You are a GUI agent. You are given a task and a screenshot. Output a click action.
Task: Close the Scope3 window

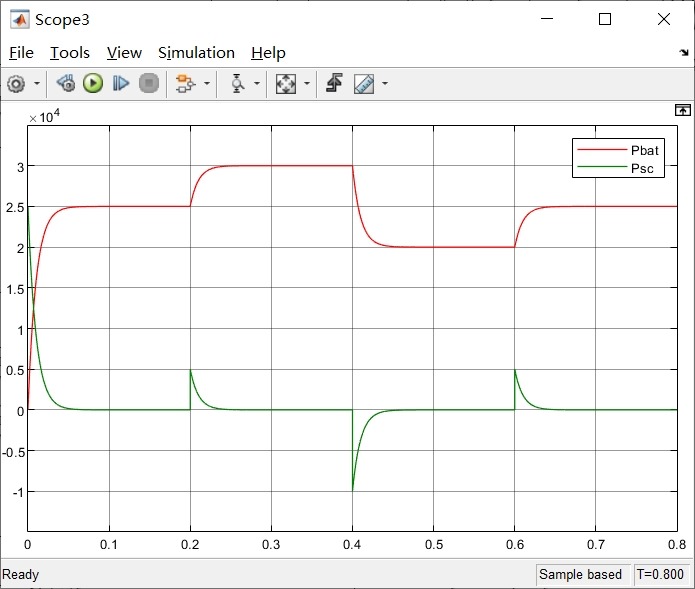664,19
